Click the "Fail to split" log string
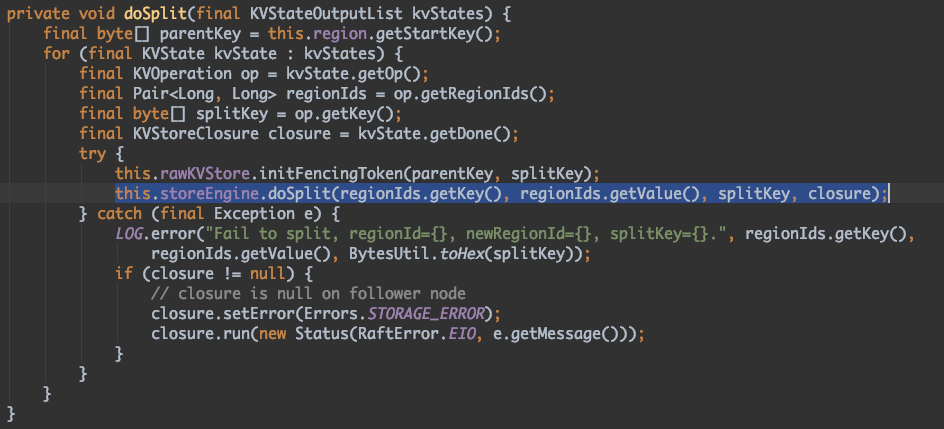The image size is (944, 429). tap(467, 233)
